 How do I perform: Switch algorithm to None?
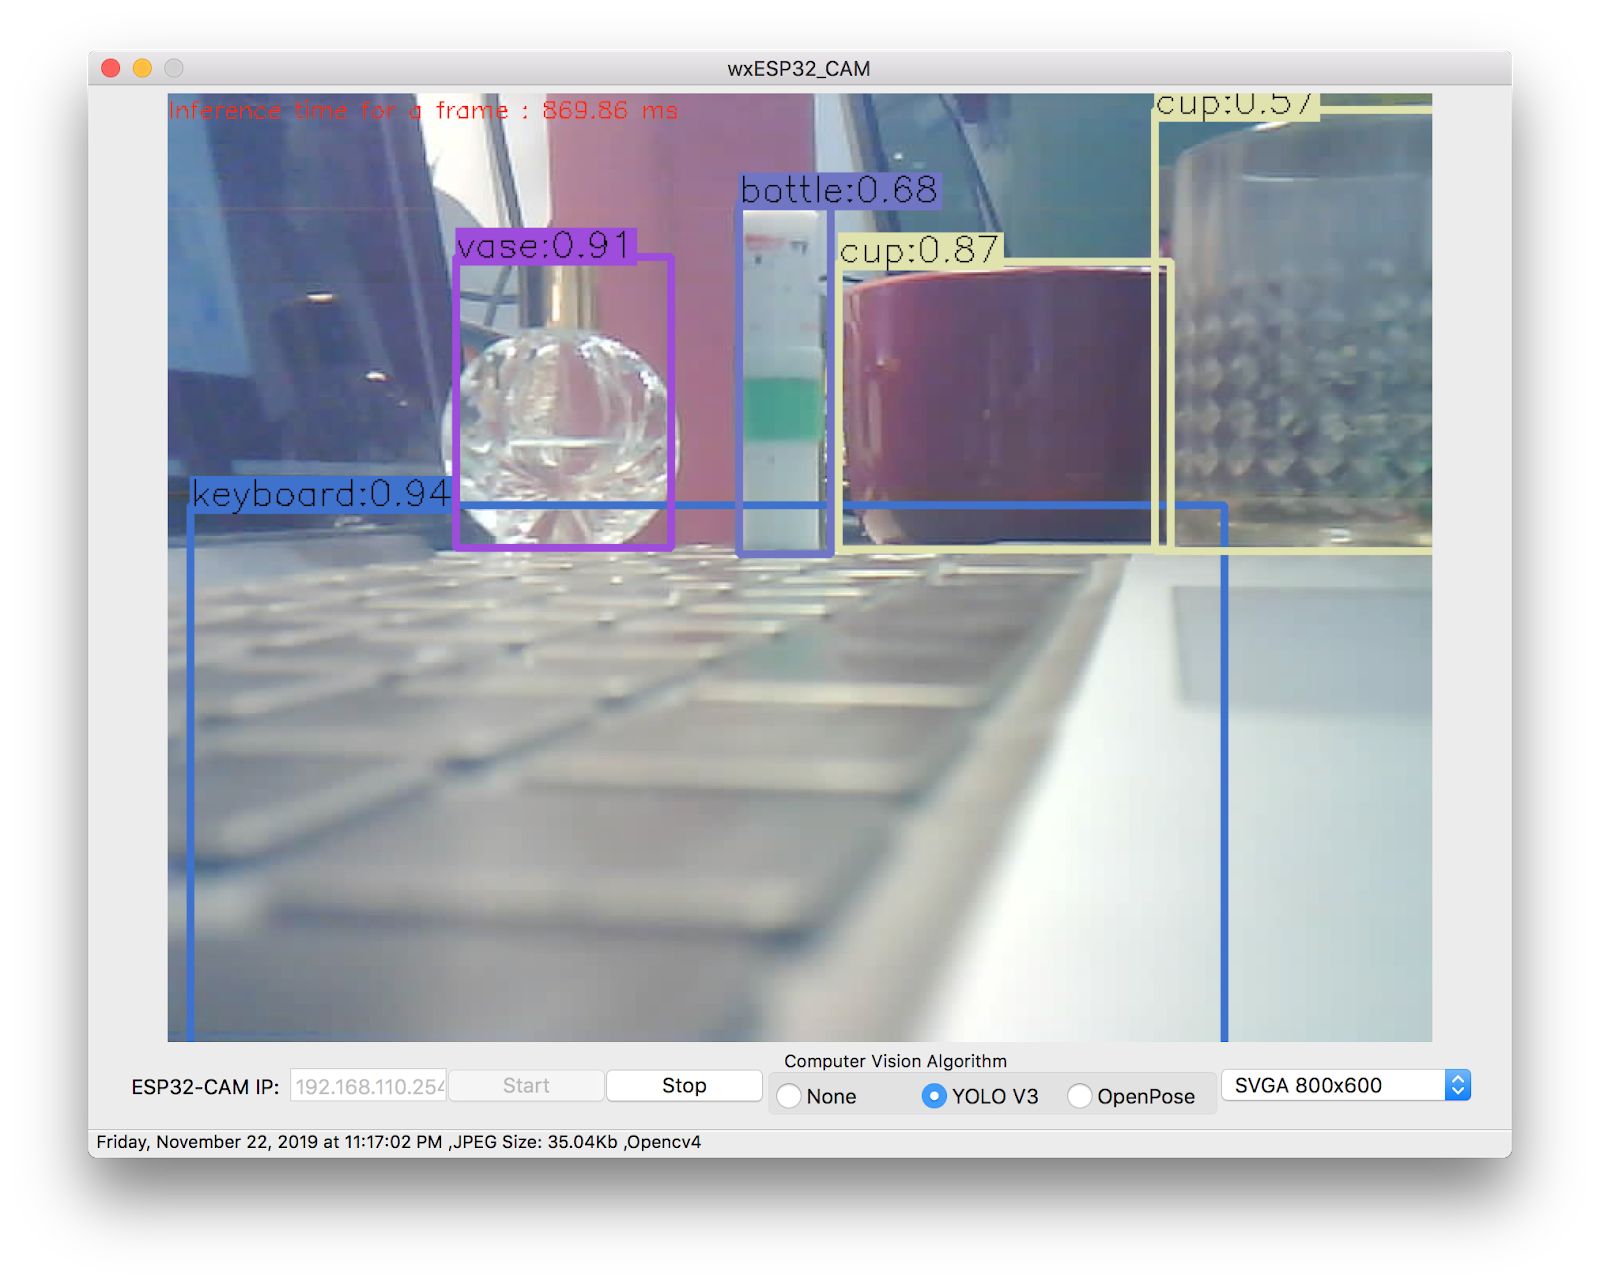790,1096
